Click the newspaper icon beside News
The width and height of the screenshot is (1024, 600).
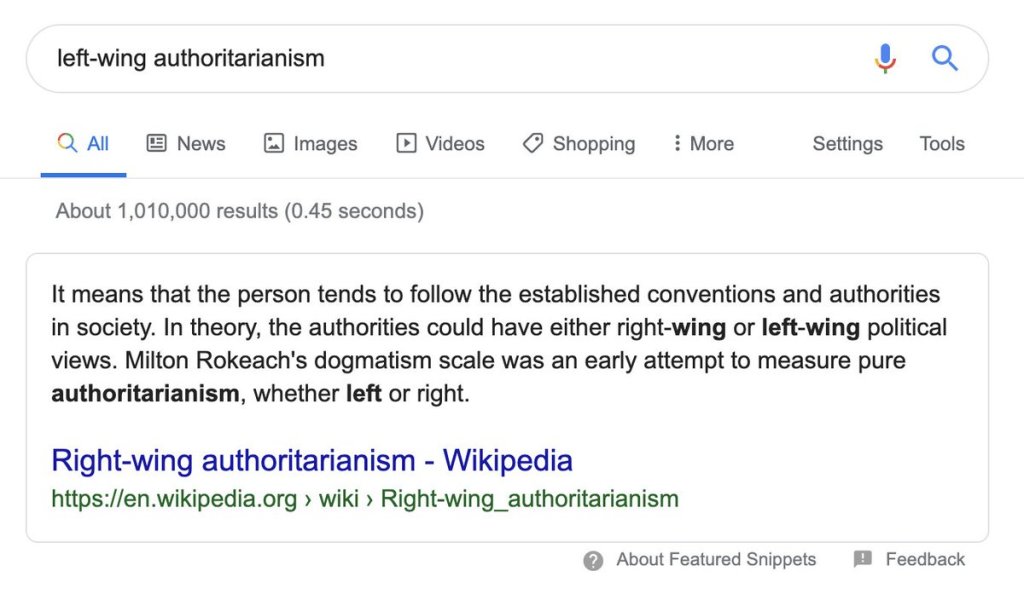[x=157, y=143]
